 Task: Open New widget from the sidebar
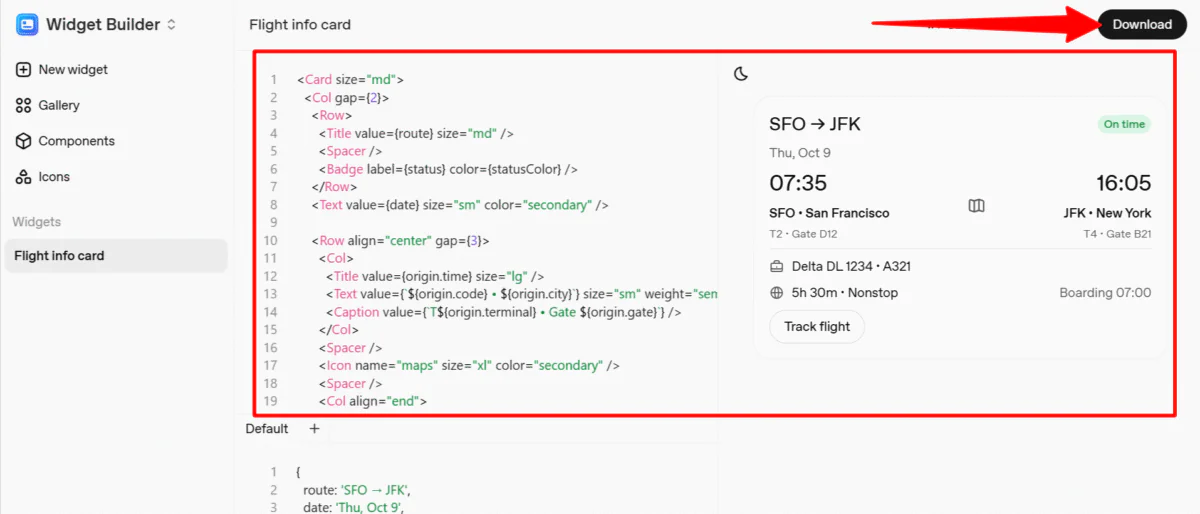61,70
